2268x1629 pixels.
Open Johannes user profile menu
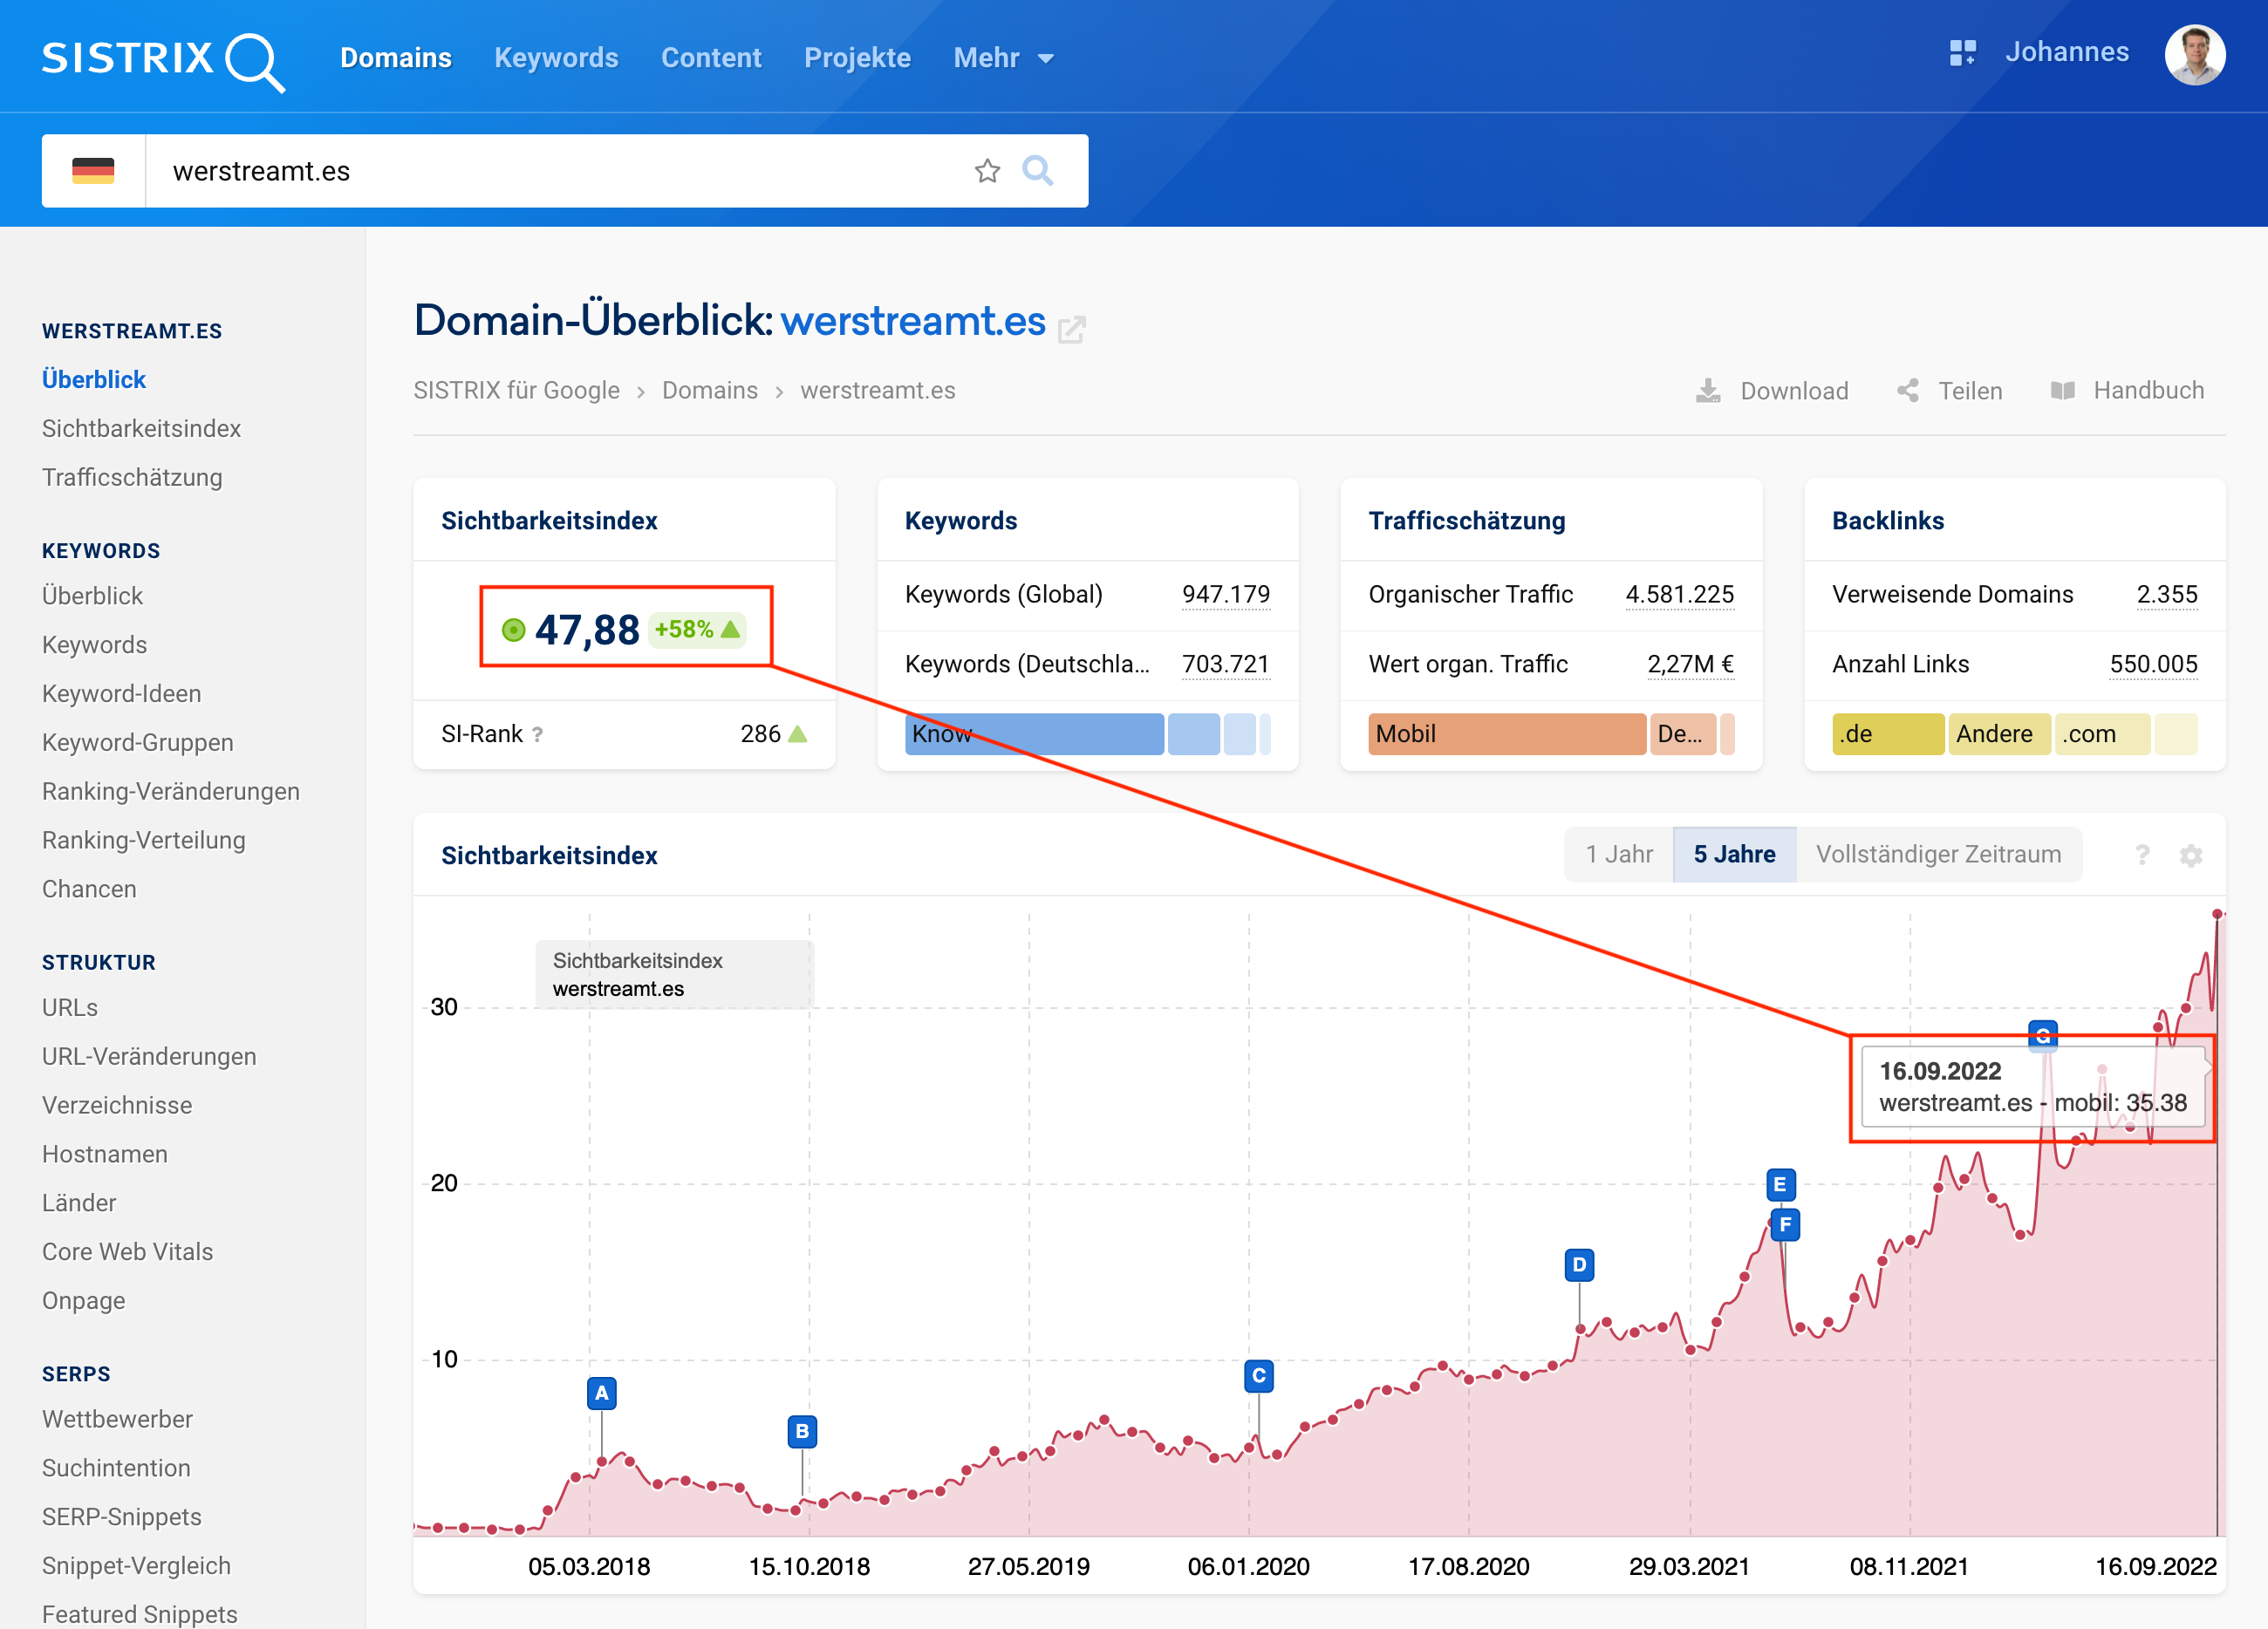2194,55
